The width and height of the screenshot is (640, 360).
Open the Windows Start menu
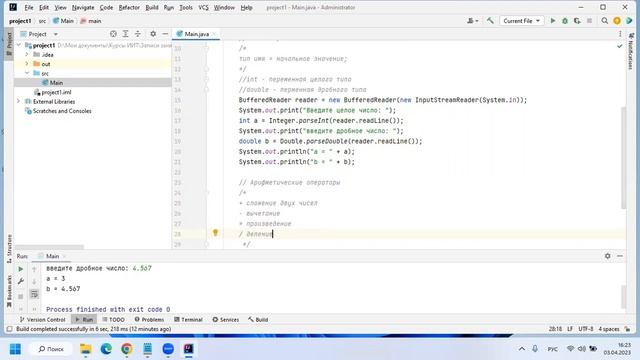tap(15, 349)
